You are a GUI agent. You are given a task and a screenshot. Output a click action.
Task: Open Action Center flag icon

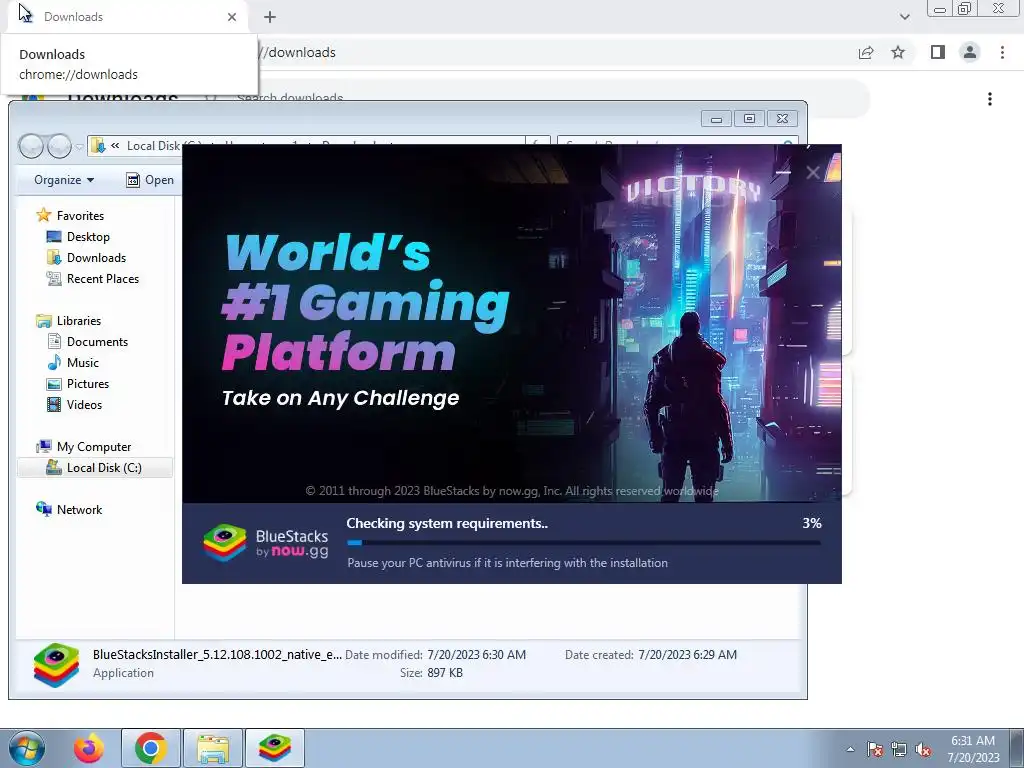(x=874, y=749)
